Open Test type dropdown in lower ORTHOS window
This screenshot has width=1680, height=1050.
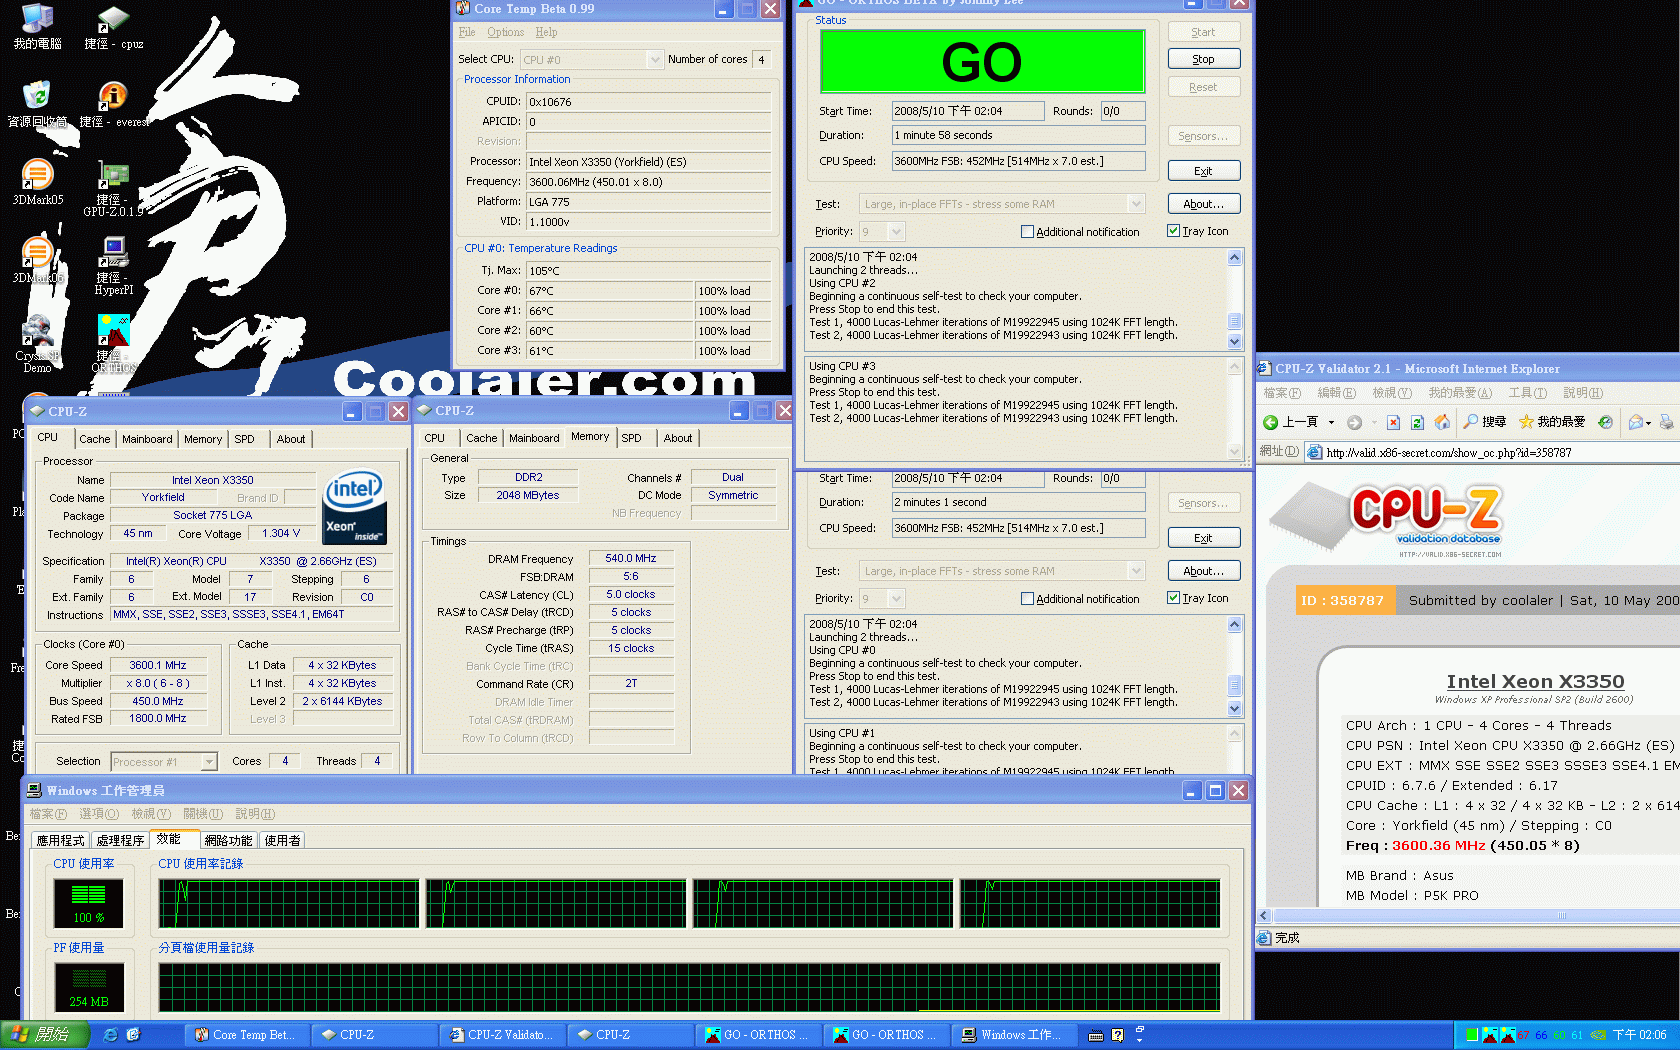pyautogui.click(x=1136, y=571)
